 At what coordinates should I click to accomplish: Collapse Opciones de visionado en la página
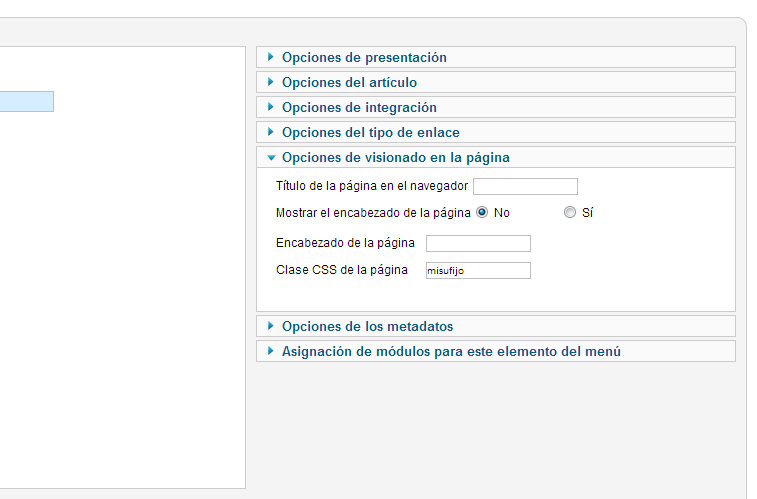point(496,158)
